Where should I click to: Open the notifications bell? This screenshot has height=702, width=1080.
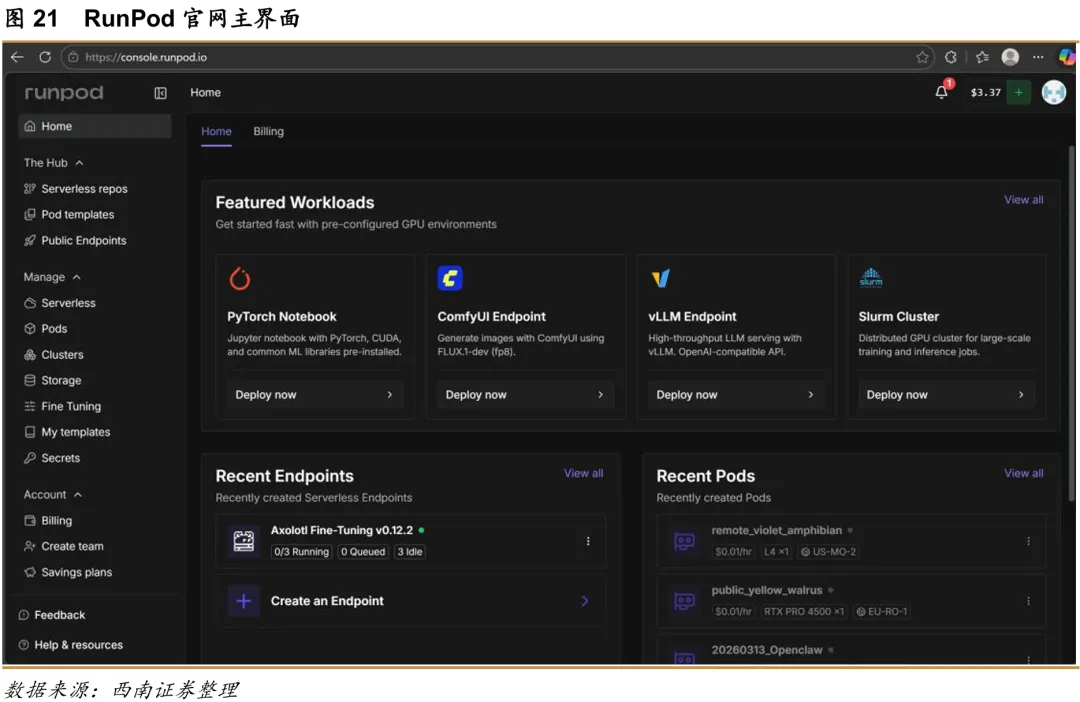[x=942, y=92]
